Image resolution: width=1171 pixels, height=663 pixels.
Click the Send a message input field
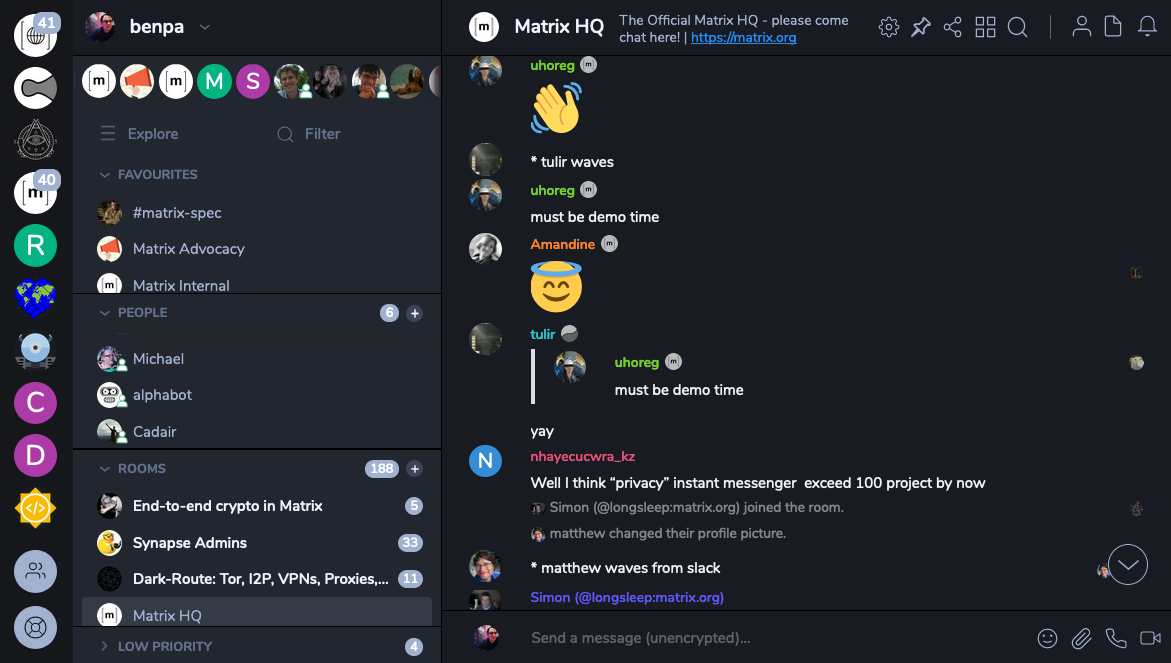777,638
